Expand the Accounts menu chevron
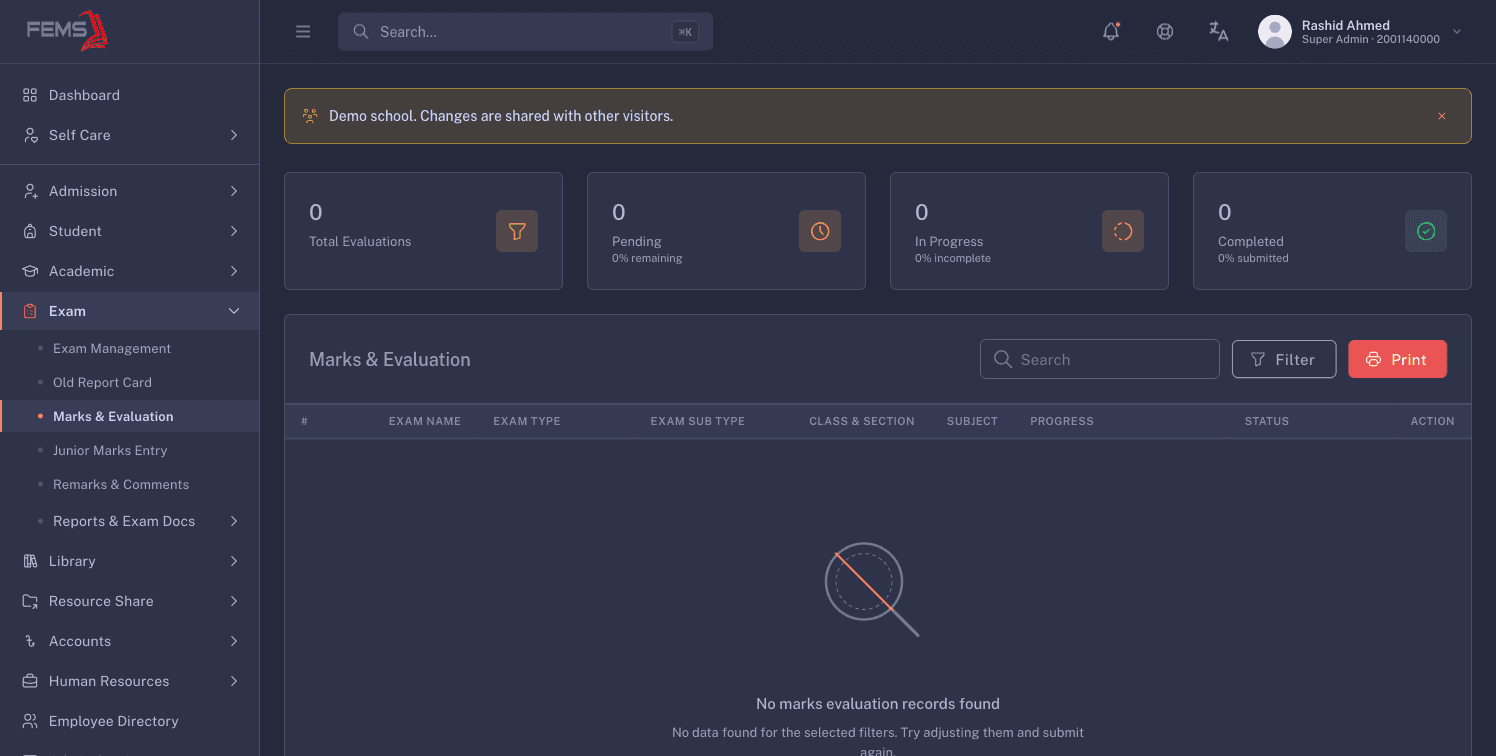1496x756 pixels. coord(234,641)
